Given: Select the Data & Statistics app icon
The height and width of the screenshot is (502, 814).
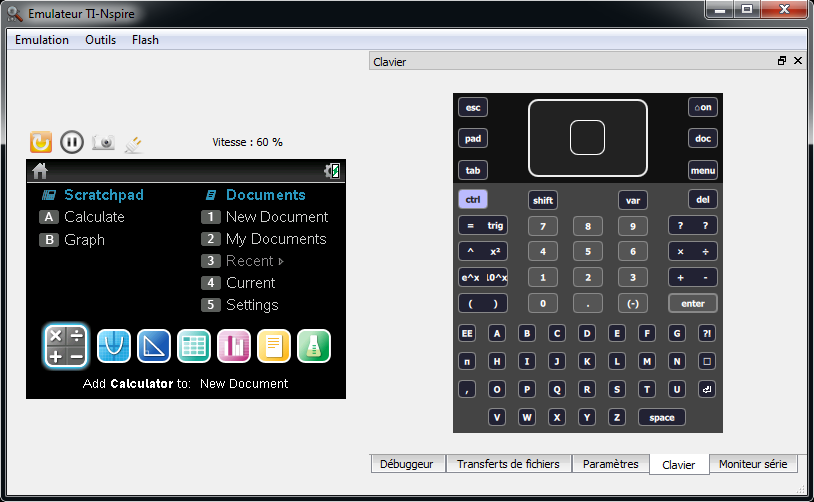Looking at the screenshot, I should (x=234, y=346).
